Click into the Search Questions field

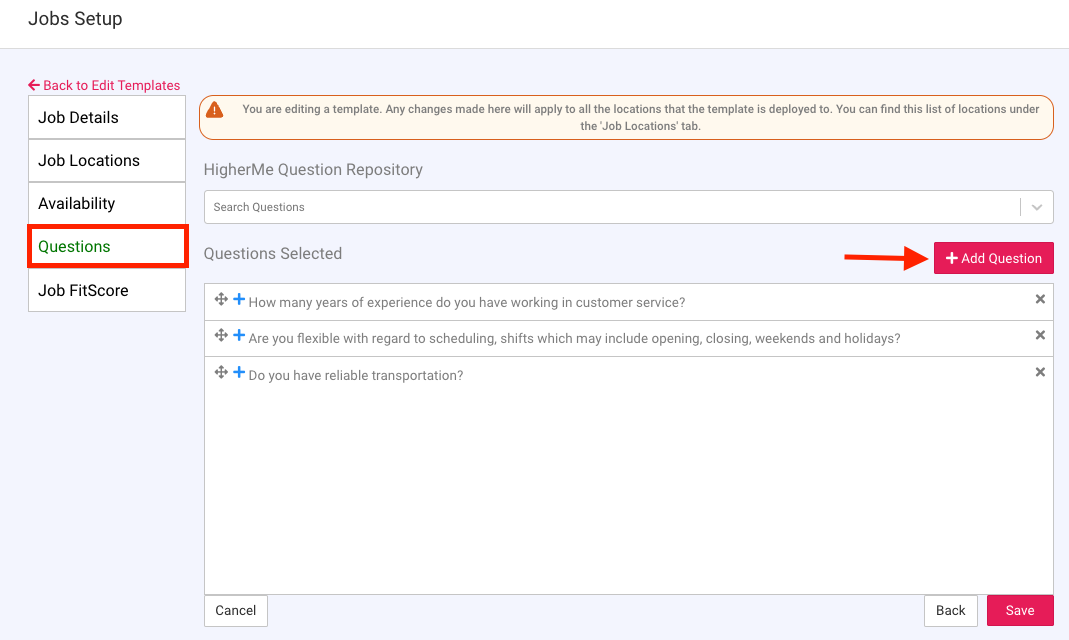tap(610, 207)
